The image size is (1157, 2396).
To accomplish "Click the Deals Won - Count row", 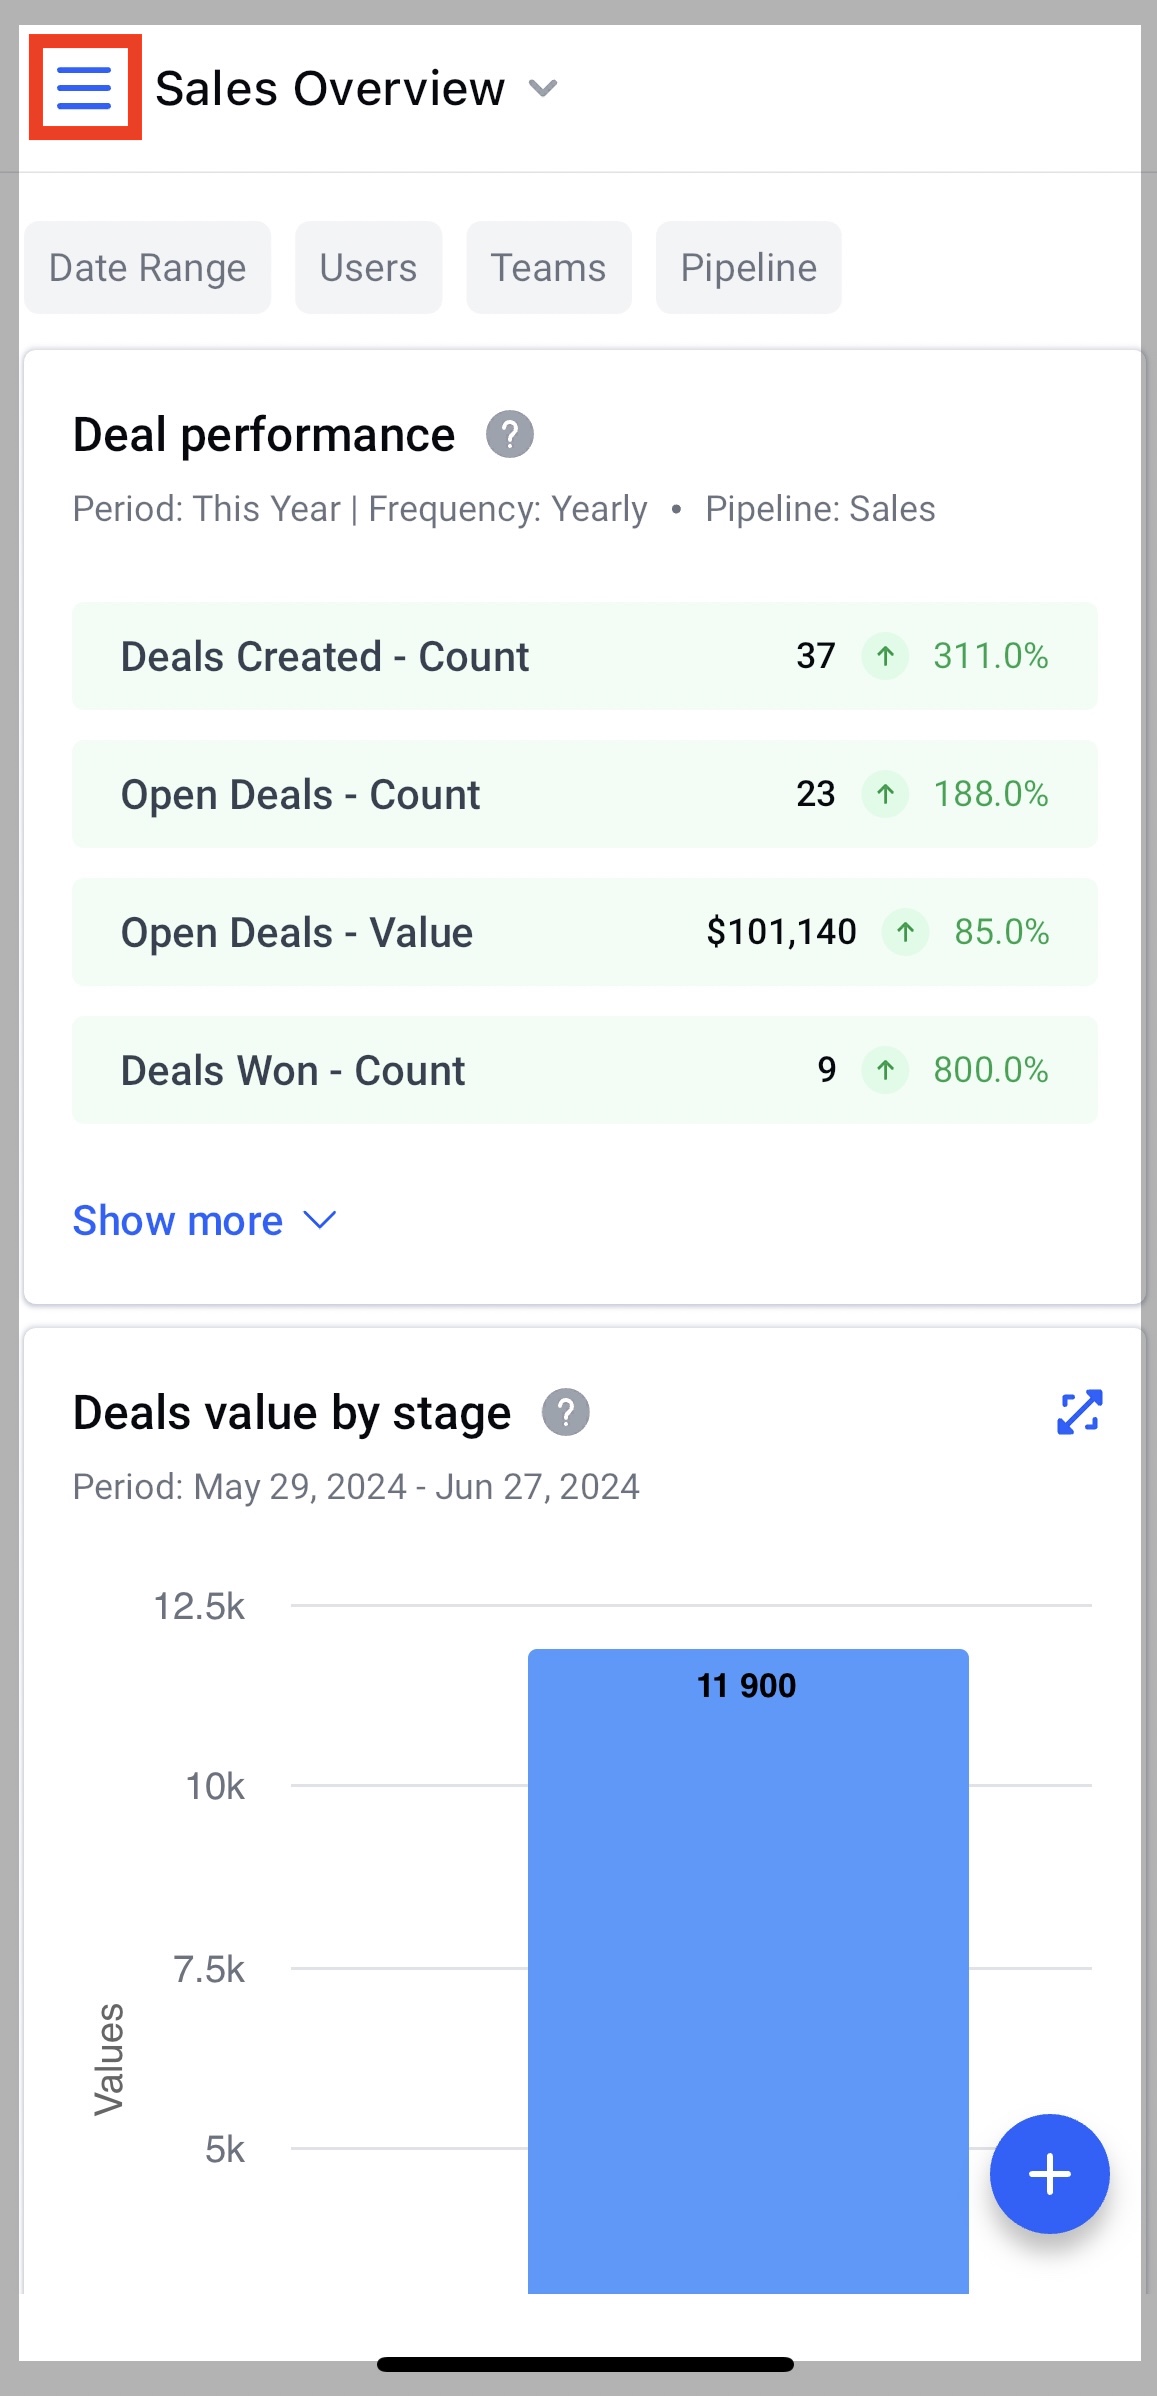I will point(400,1071).
